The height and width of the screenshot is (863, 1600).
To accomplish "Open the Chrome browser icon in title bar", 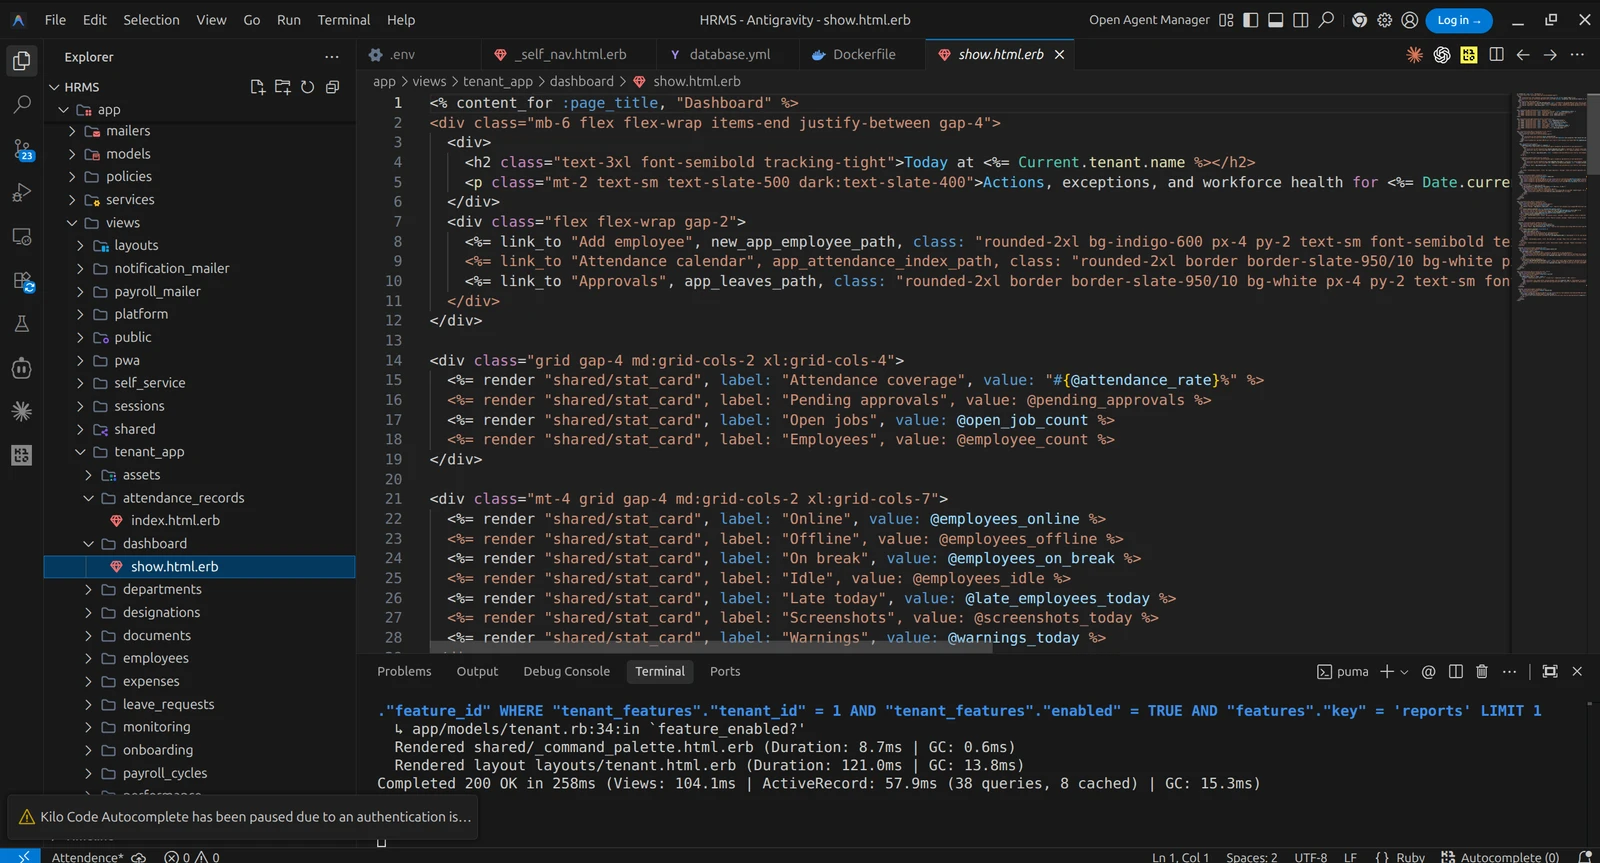I will [1359, 20].
